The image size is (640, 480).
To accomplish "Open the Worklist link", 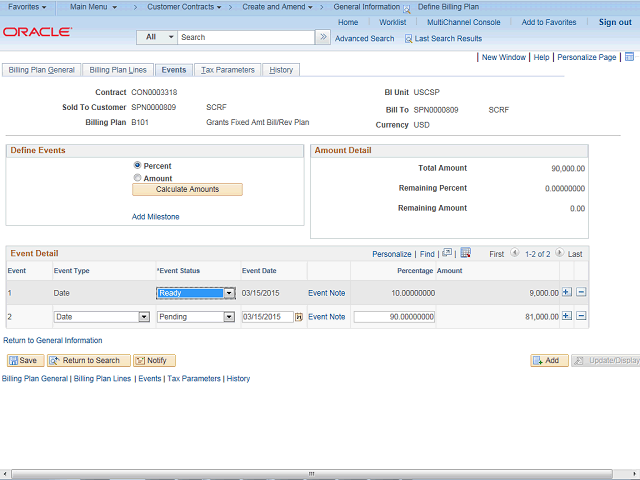I will click(x=393, y=22).
